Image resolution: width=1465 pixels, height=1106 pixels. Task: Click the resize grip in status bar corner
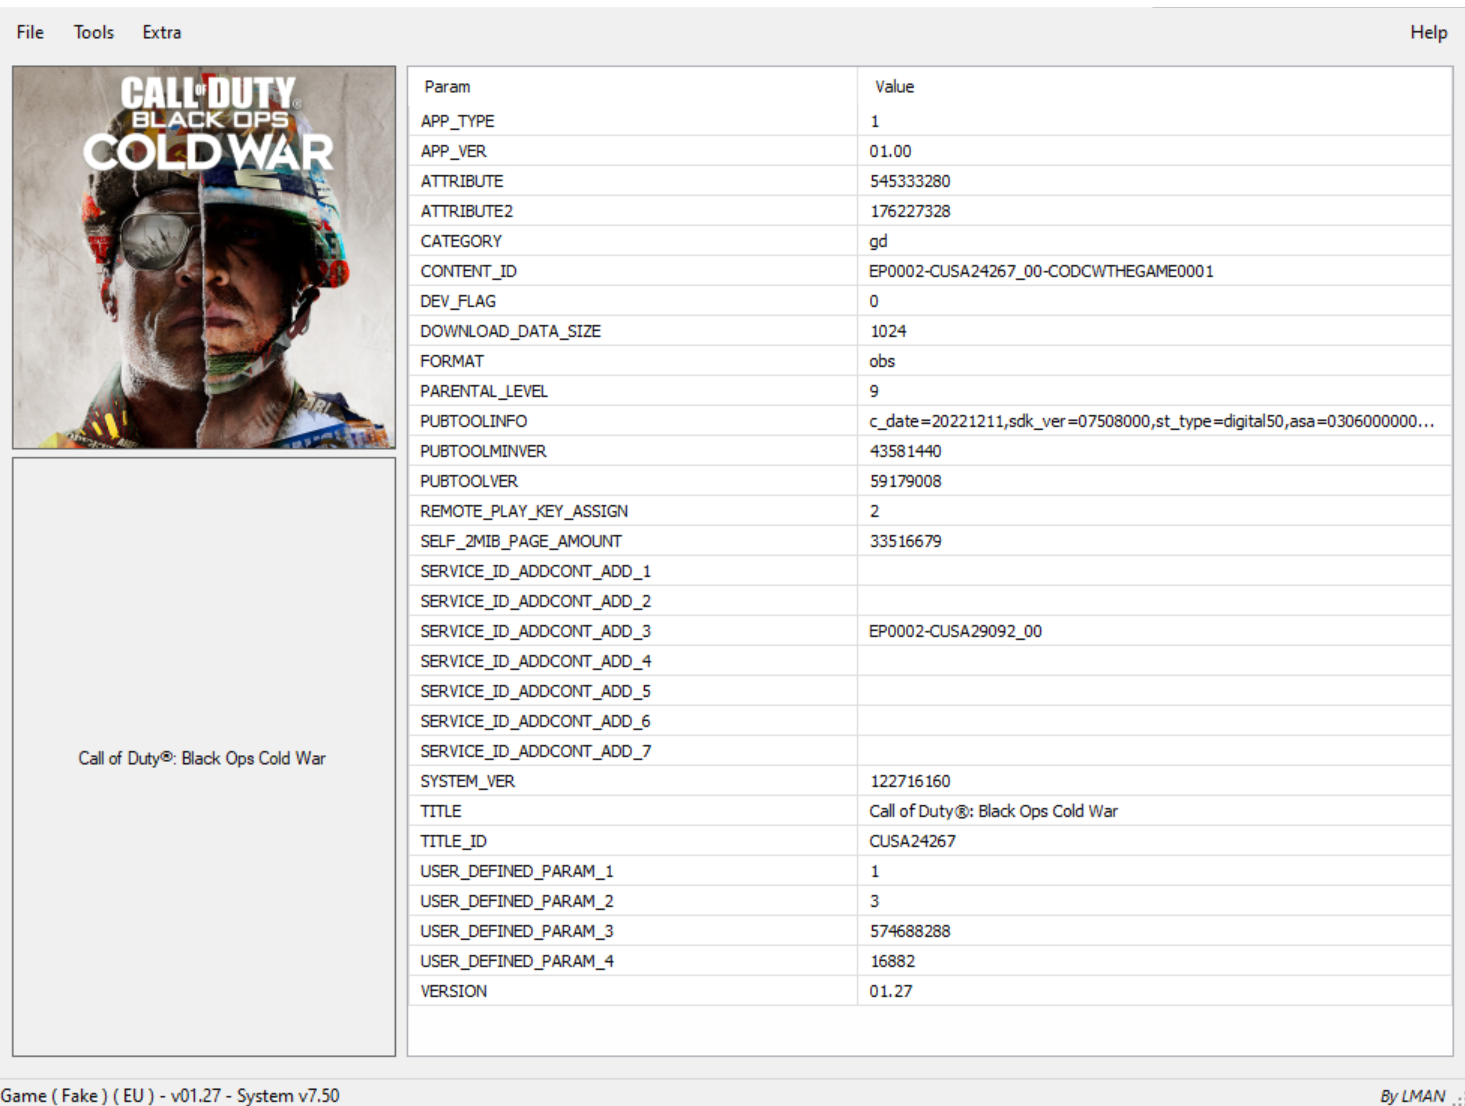(x=1457, y=1099)
